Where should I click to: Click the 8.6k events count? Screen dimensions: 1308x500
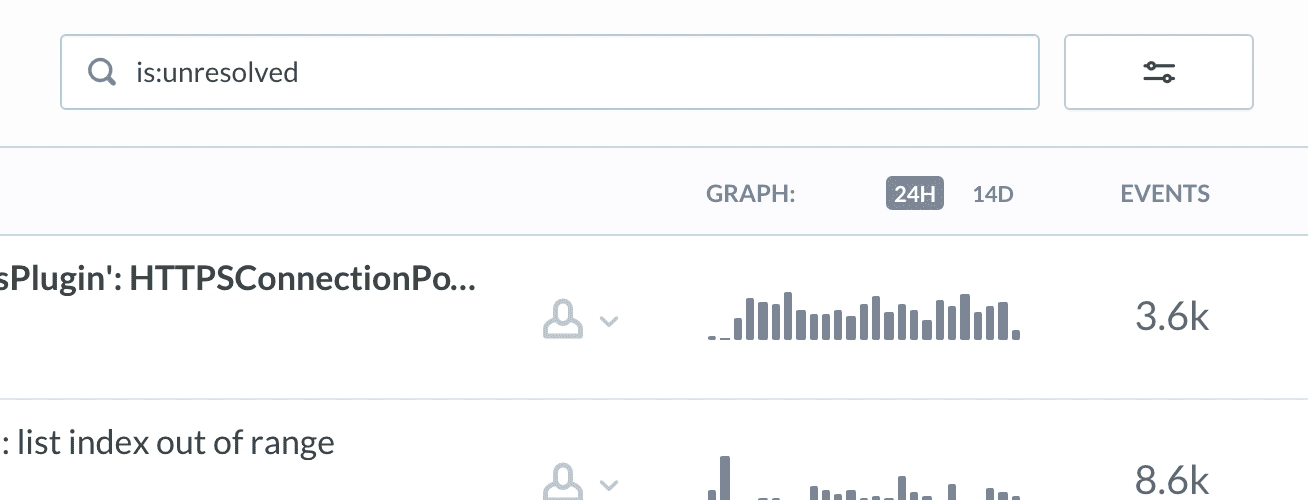coord(1172,480)
